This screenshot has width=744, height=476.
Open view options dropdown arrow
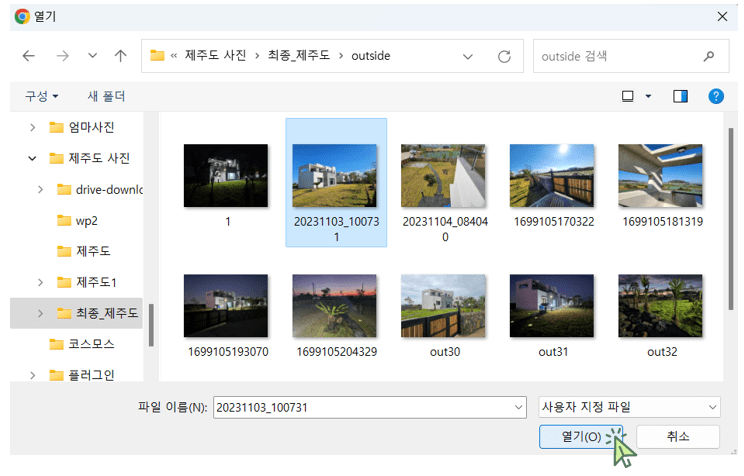point(648,96)
